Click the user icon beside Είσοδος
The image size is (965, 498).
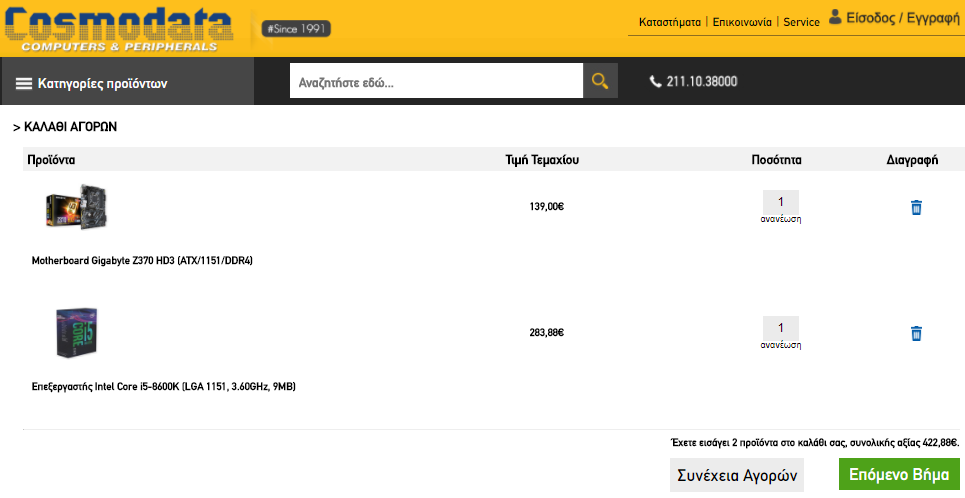coord(835,17)
